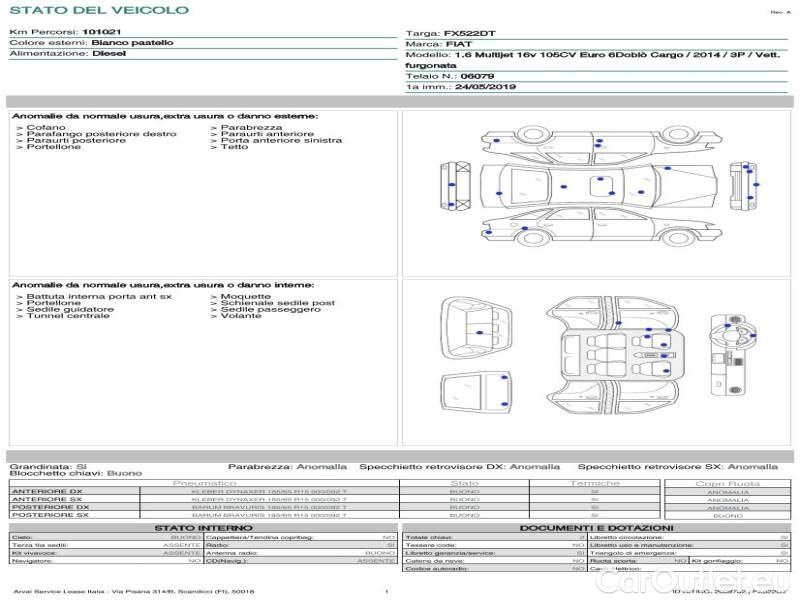Click the STATO DEL VEICOLO title

tap(98, 10)
